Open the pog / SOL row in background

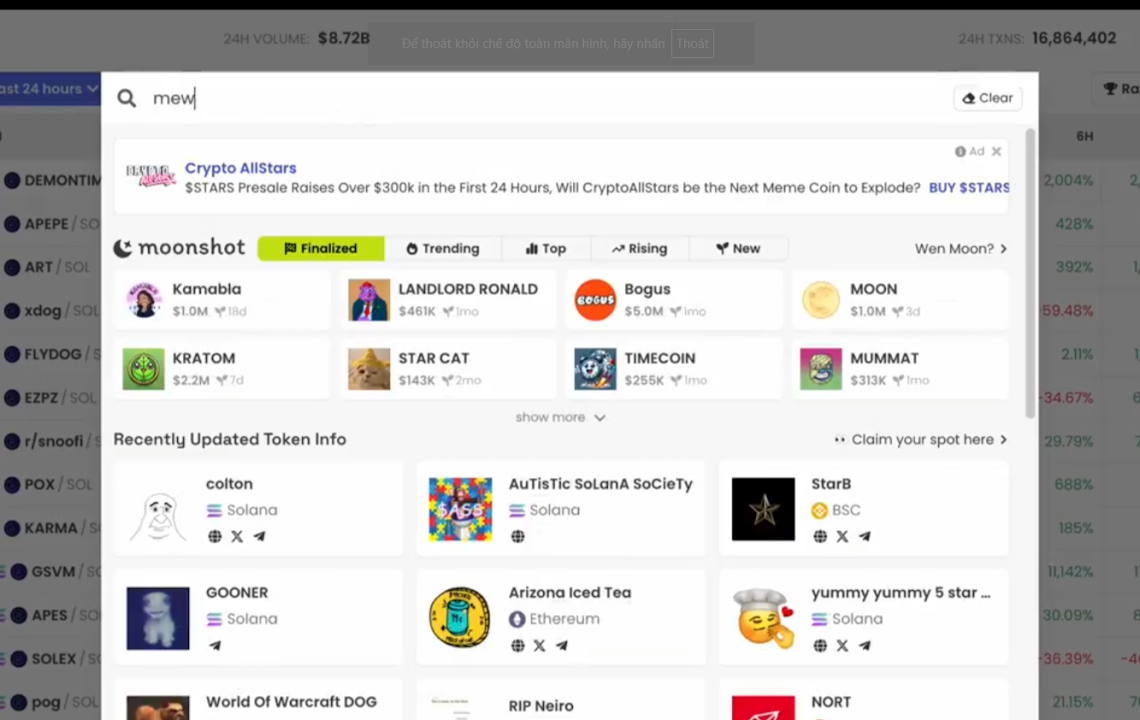[x=51, y=702]
